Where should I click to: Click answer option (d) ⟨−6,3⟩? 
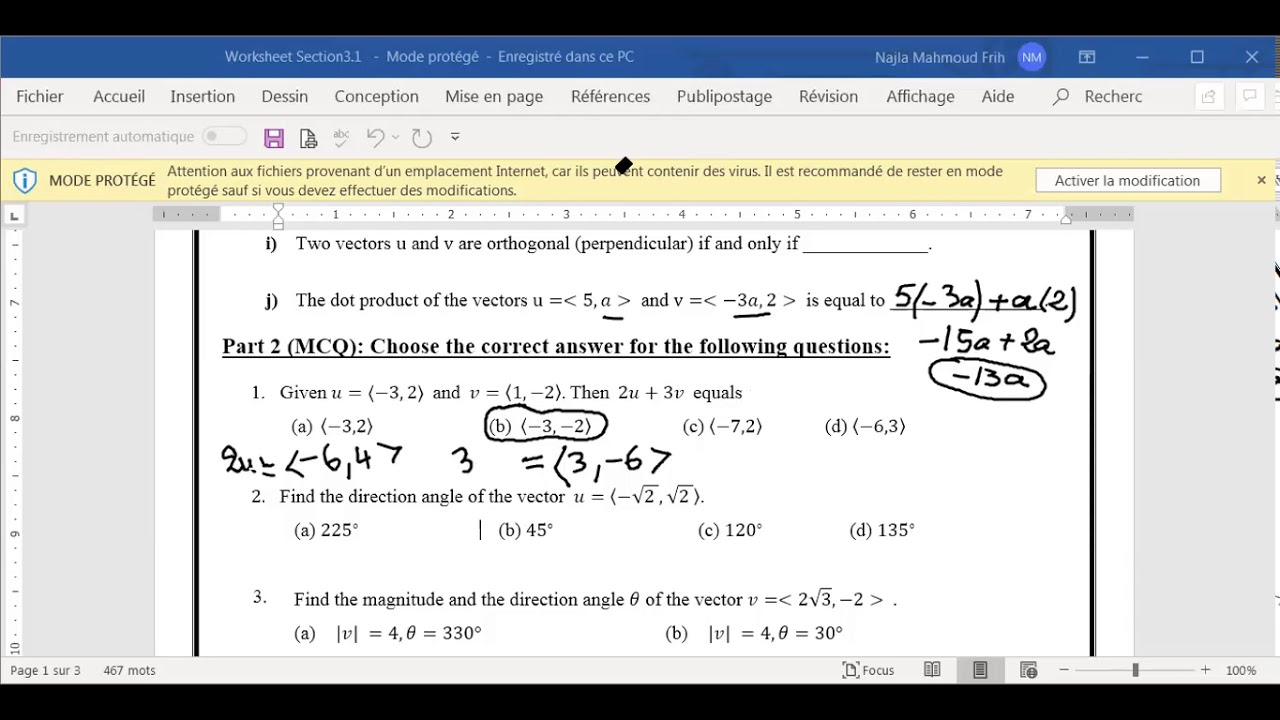click(865, 427)
